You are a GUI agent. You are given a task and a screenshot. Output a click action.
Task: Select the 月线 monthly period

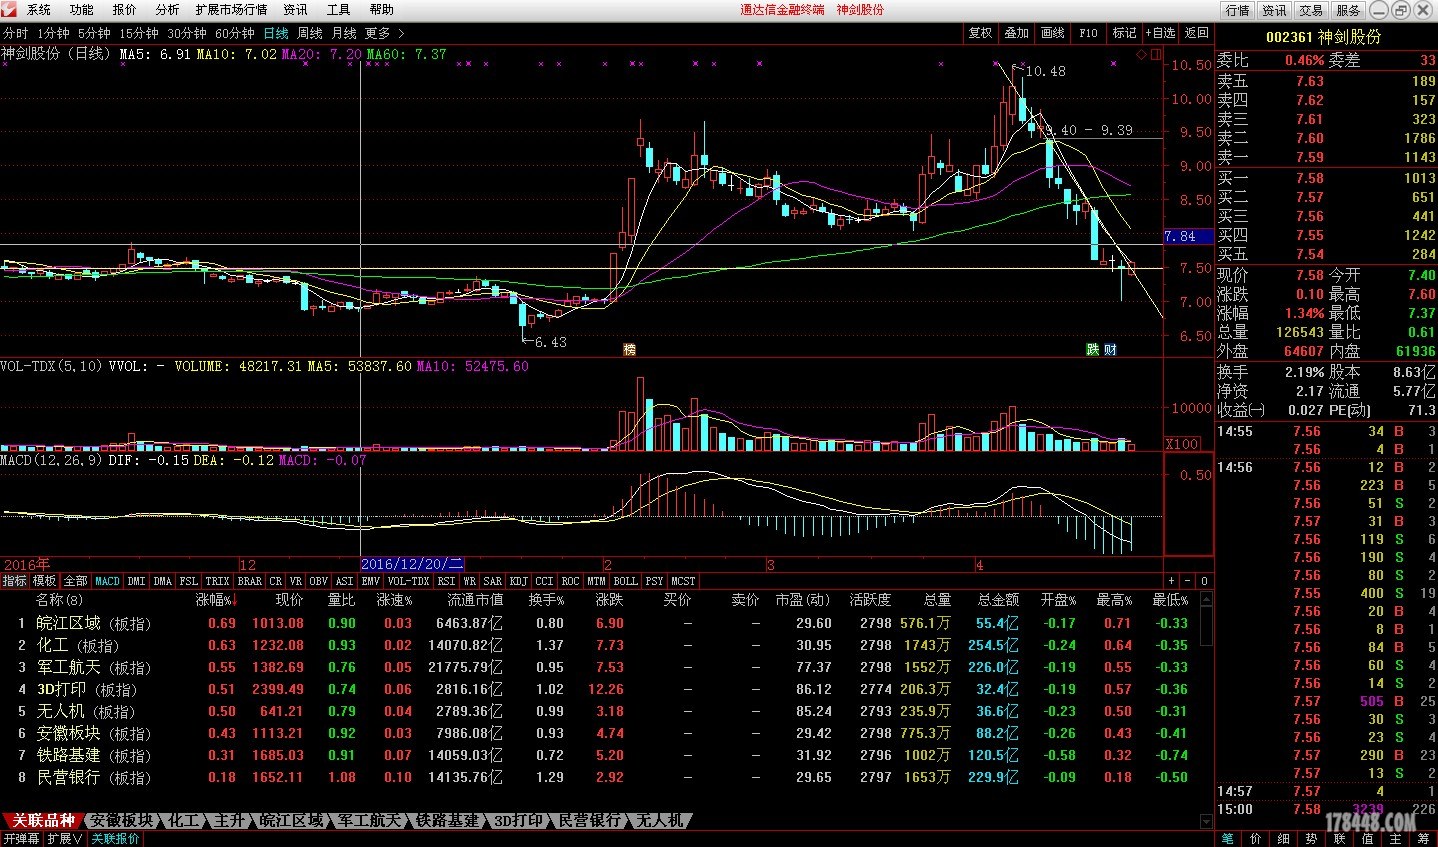pyautogui.click(x=344, y=33)
